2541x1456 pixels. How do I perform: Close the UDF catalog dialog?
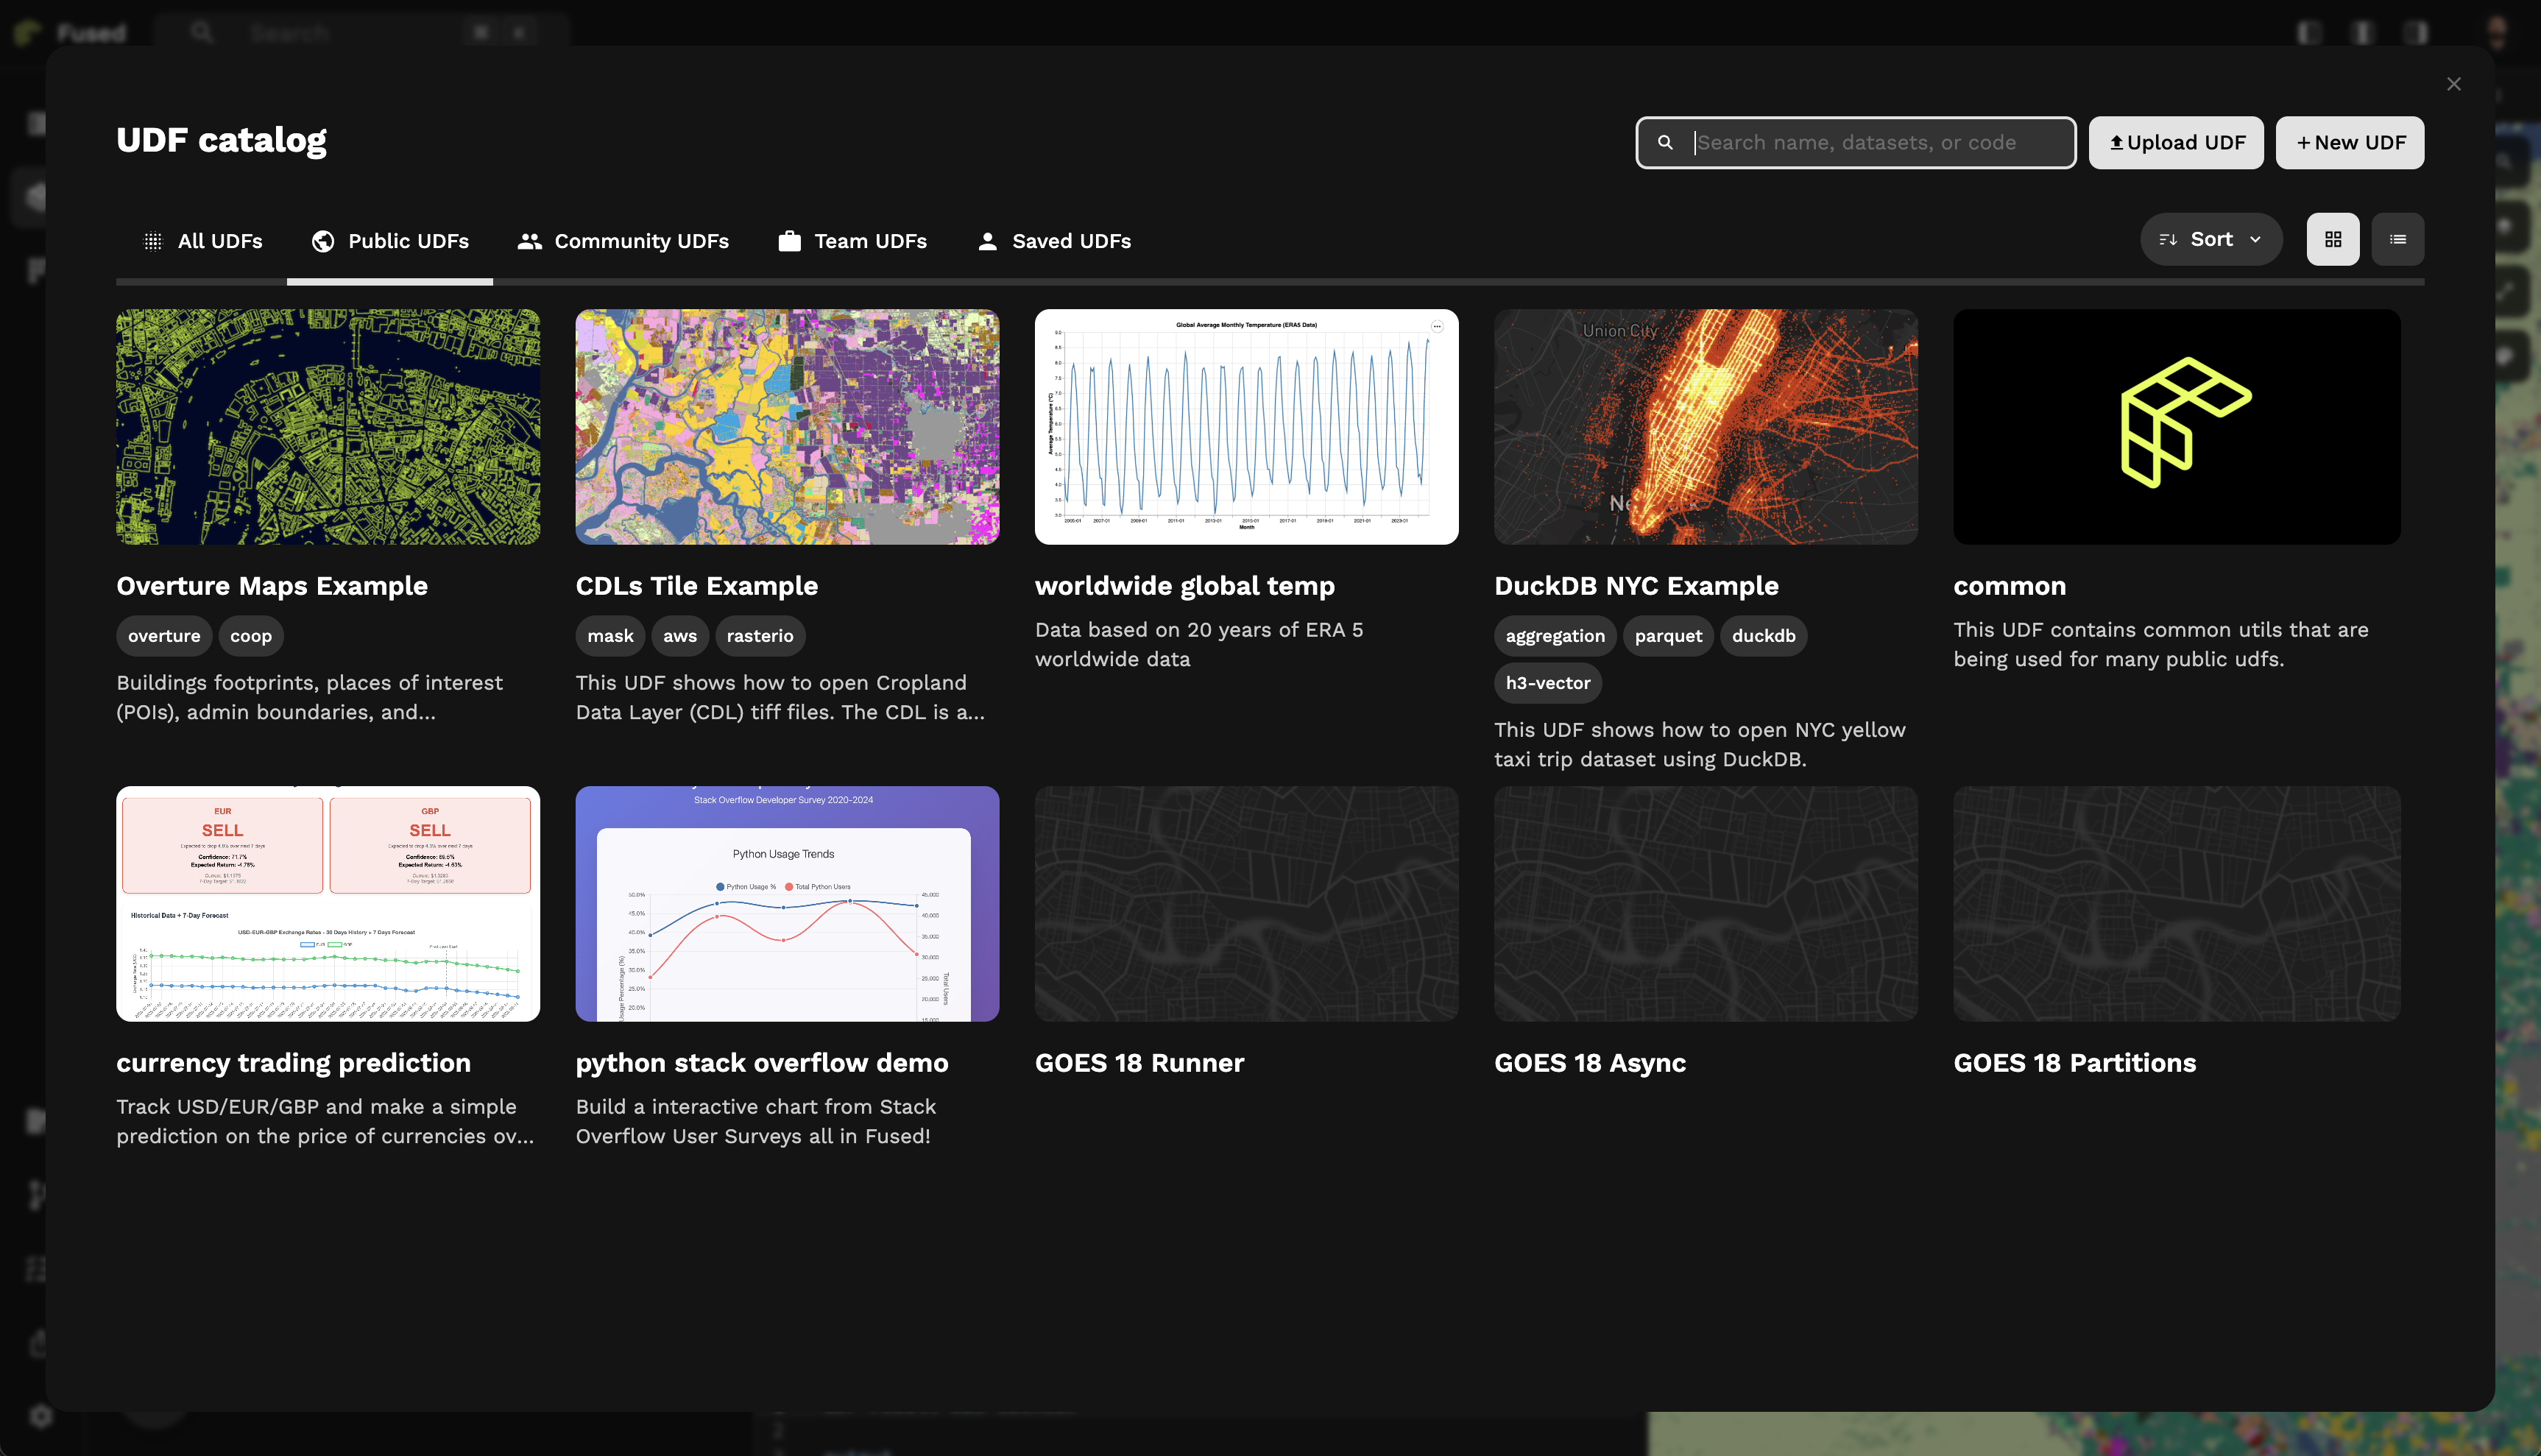(x=2453, y=84)
